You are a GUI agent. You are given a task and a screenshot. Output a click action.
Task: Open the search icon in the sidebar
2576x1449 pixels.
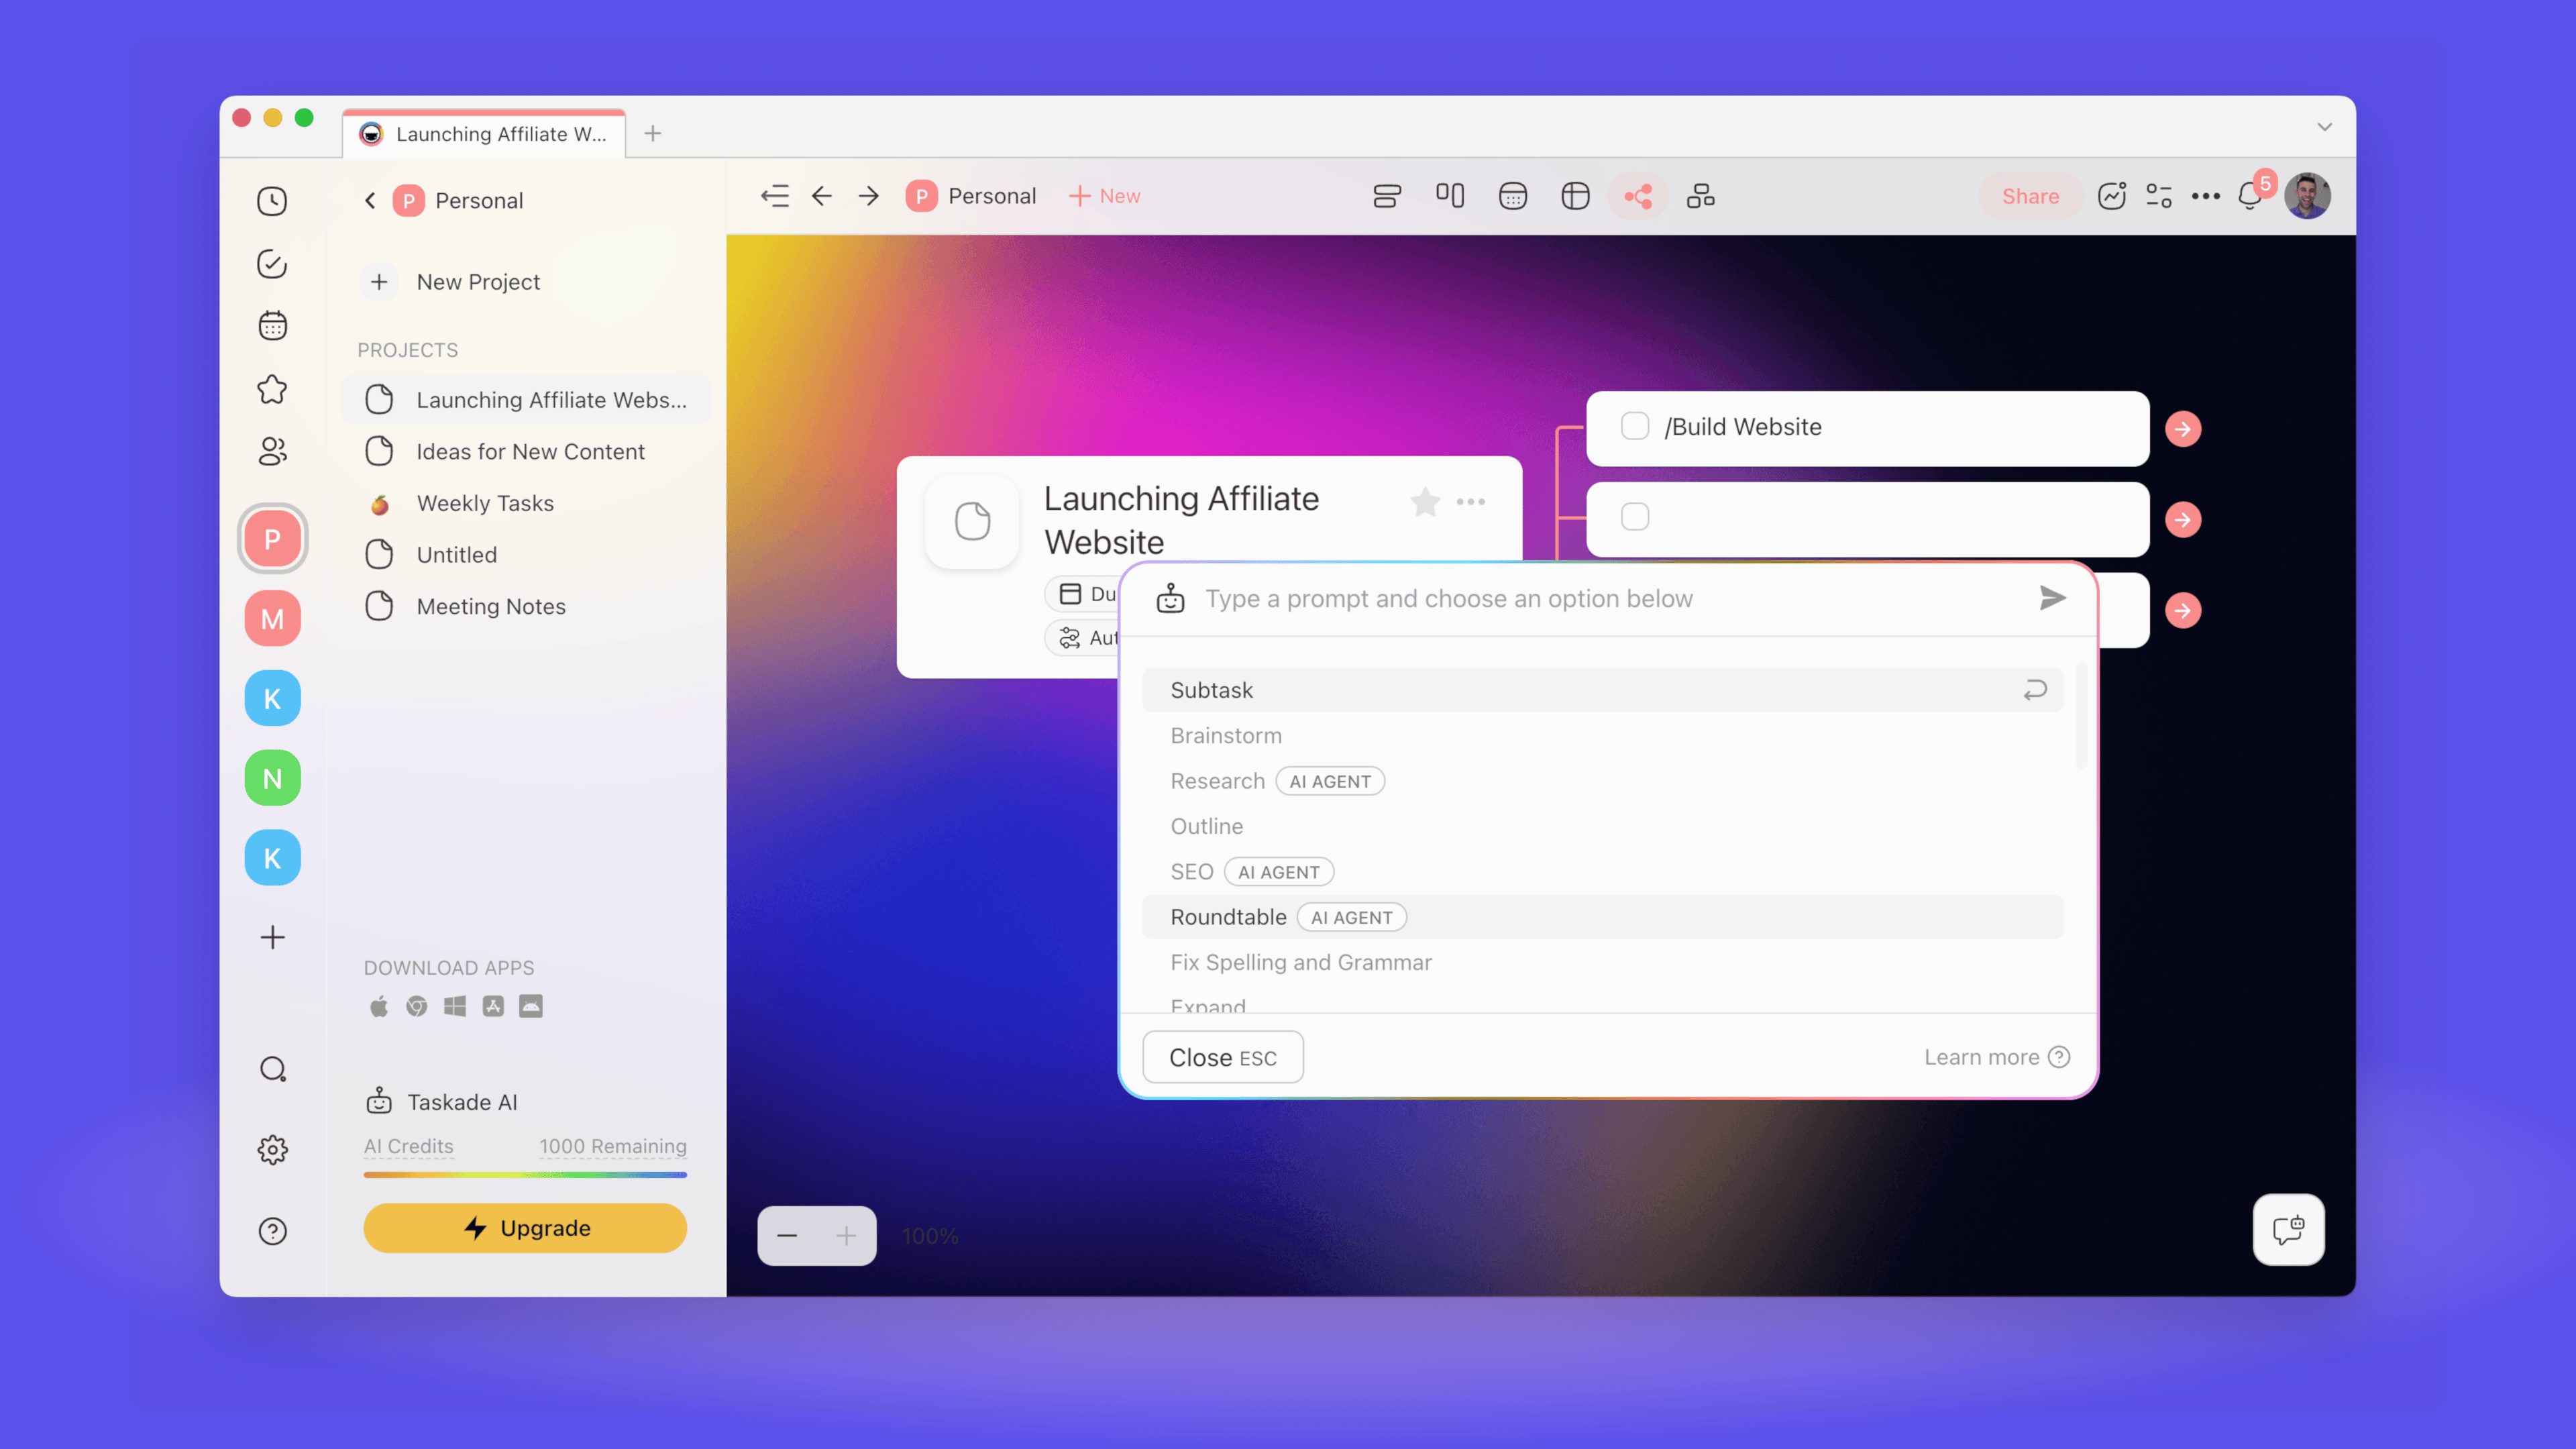tap(272, 1069)
